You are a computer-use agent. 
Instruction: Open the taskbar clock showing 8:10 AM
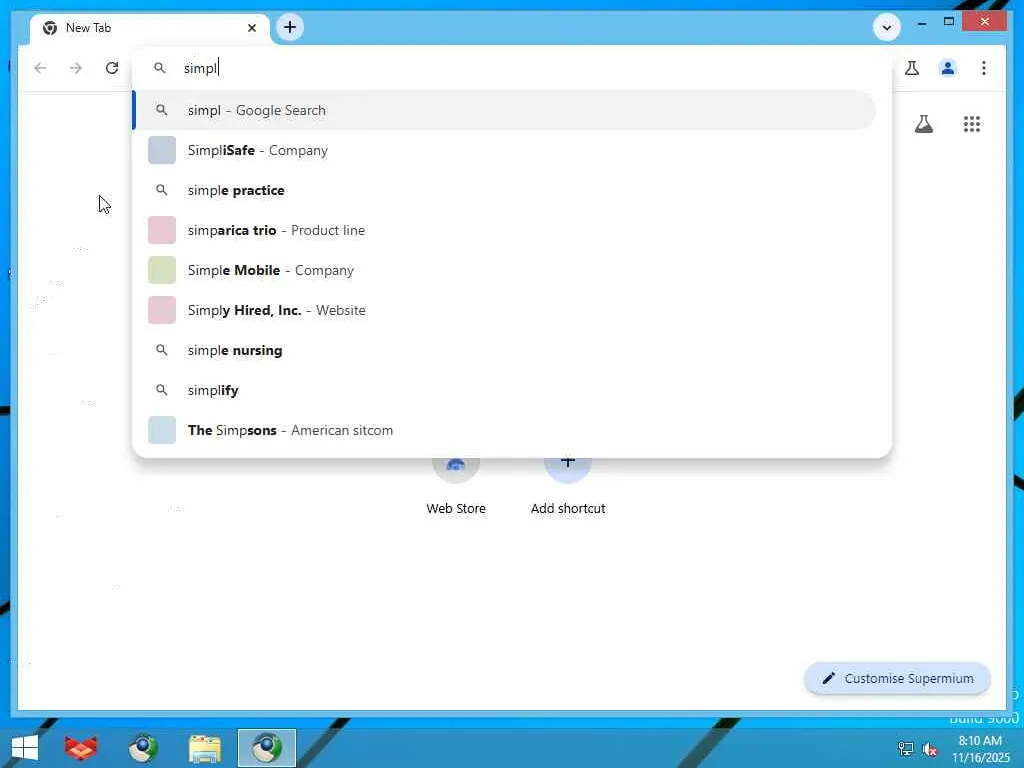tap(980, 749)
